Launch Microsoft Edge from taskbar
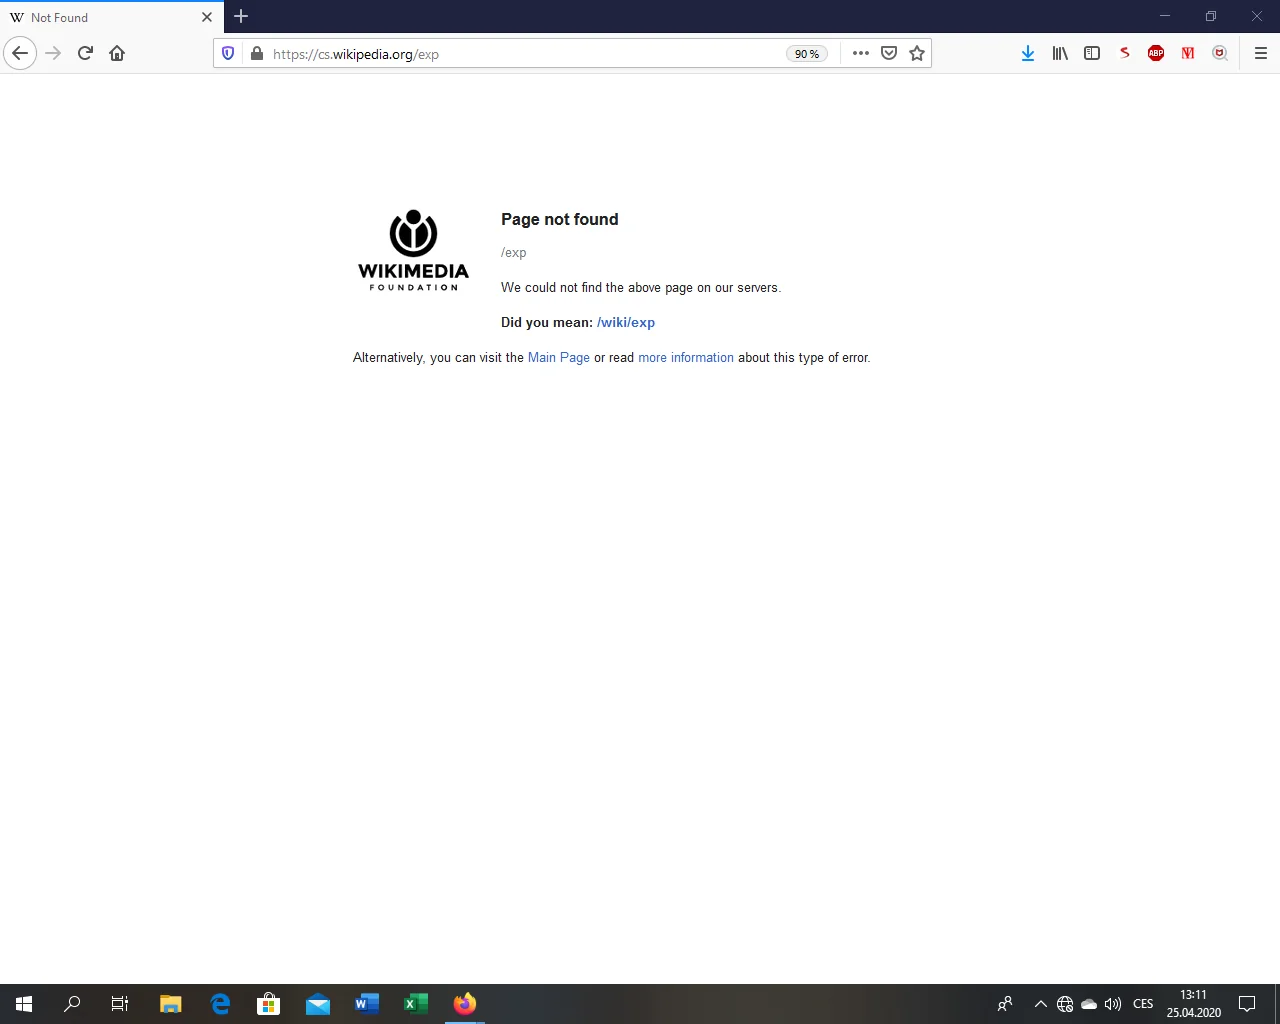 (x=220, y=1004)
